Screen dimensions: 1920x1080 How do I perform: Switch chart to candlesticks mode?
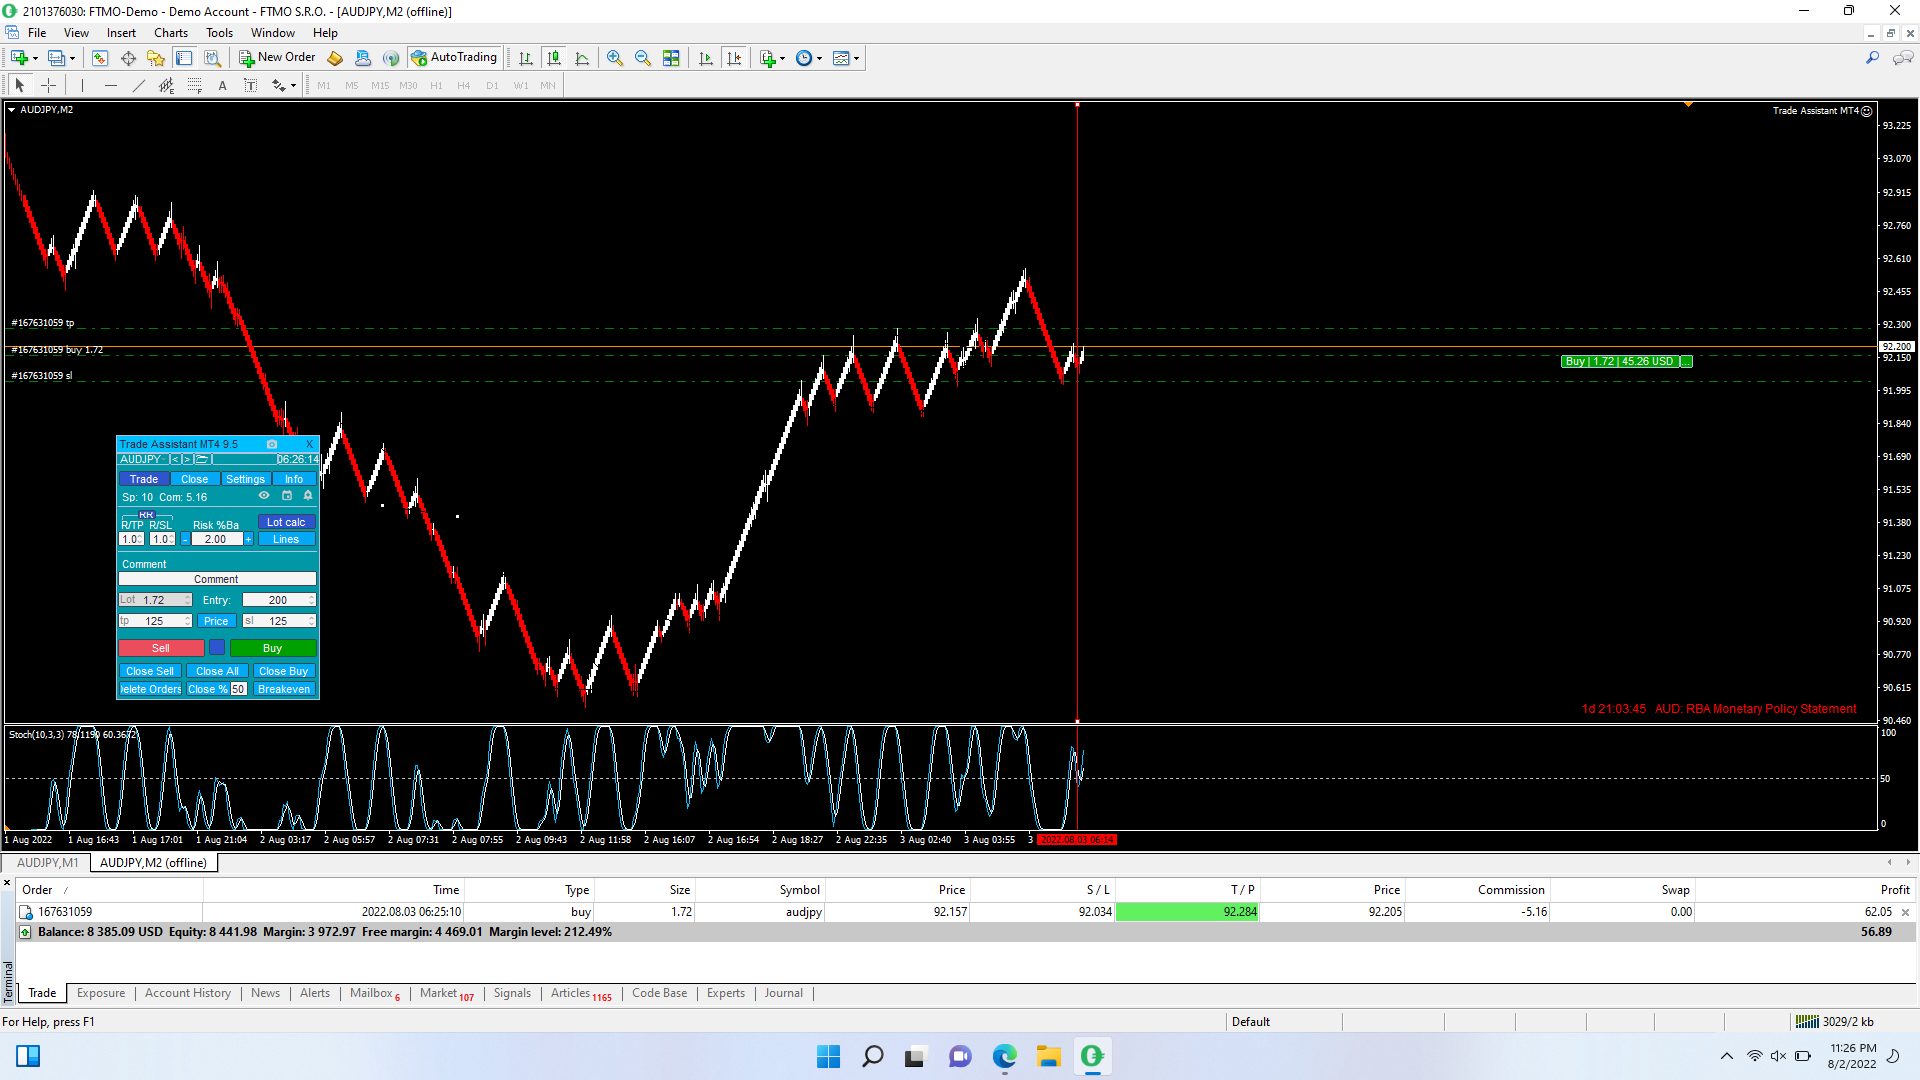pyautogui.click(x=554, y=58)
